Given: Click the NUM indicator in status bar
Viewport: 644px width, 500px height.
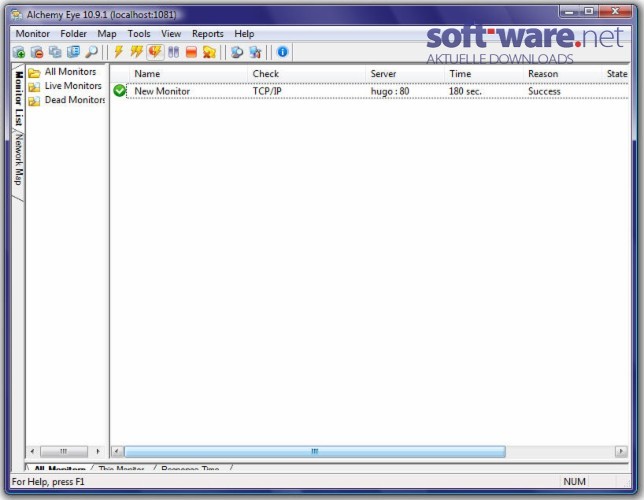Looking at the screenshot, I should 574,482.
